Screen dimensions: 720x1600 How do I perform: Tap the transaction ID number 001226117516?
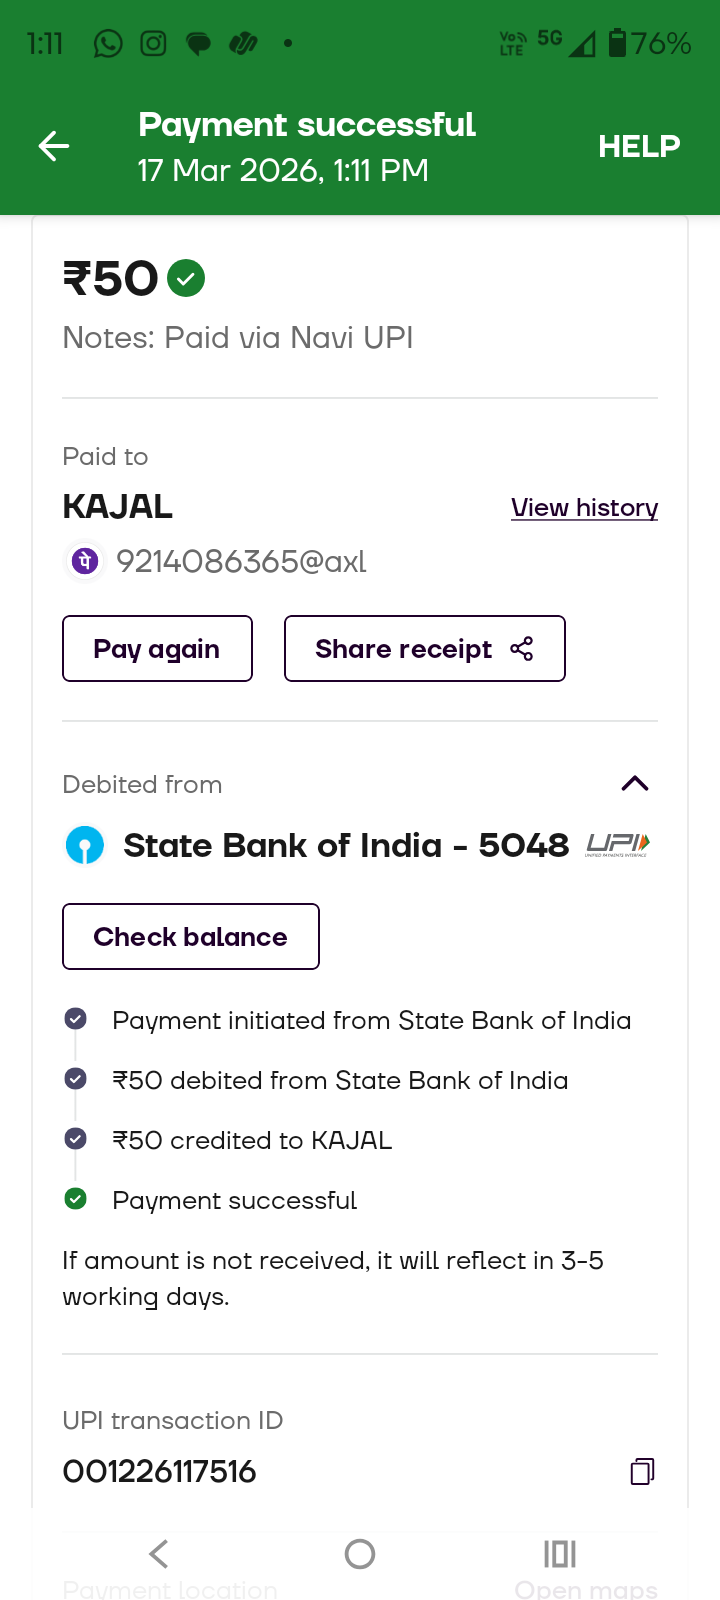(160, 1472)
